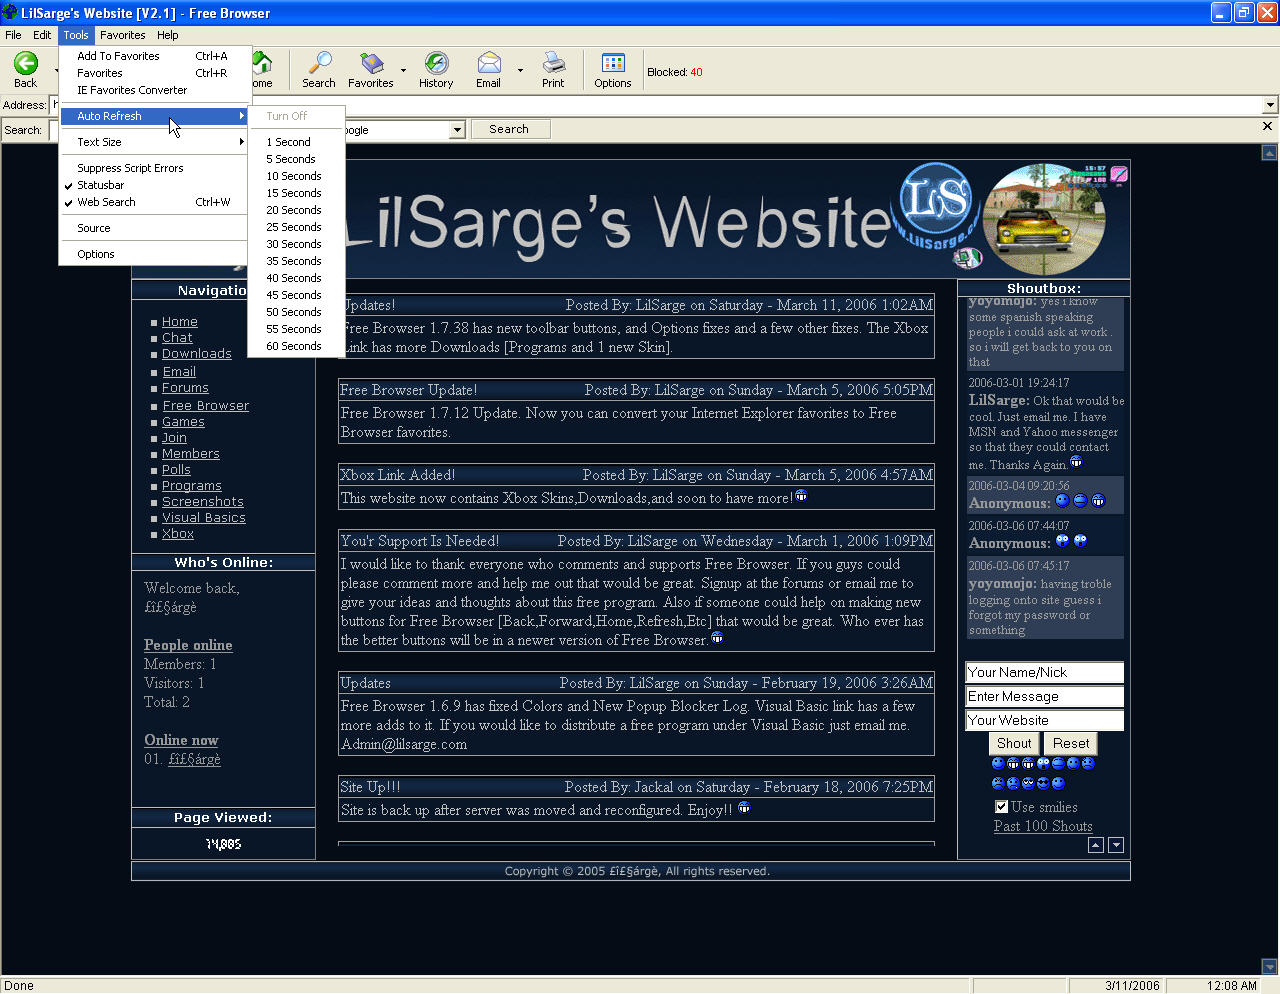Open the Games navigation link
This screenshot has height=994, width=1280.
click(x=184, y=422)
